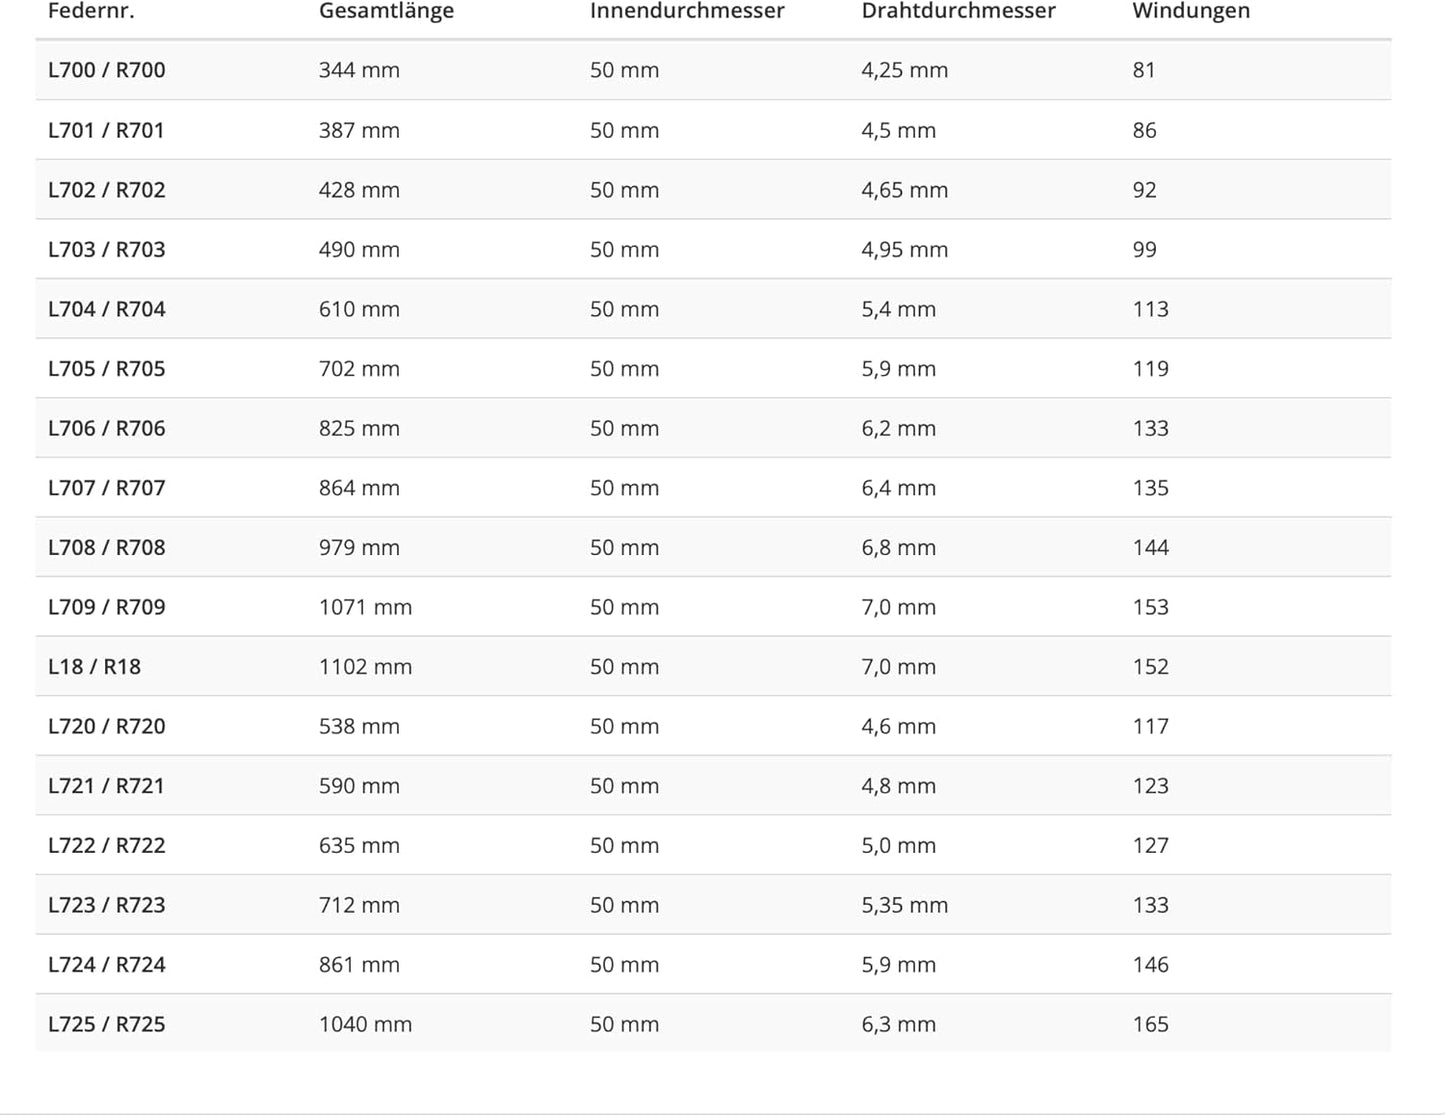The width and height of the screenshot is (1445, 1117).
Task: Select the L700 / R700 spring row
Action: [713, 70]
